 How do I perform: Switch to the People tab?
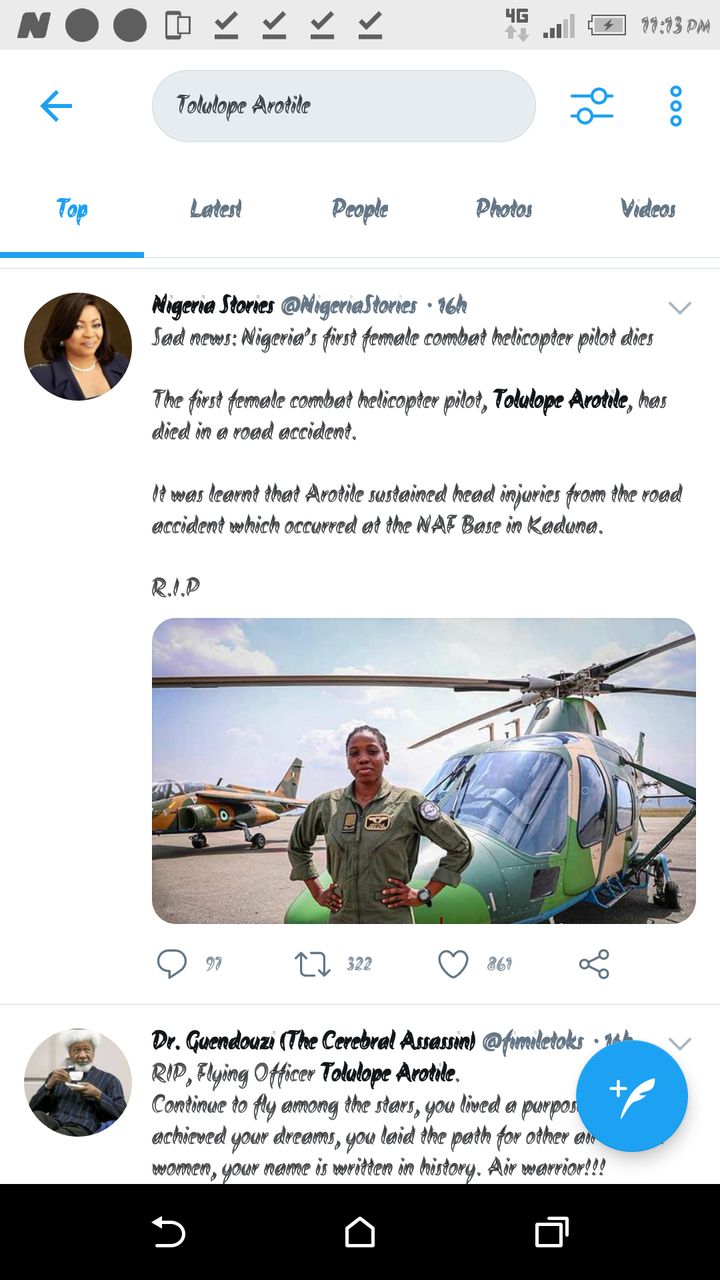point(360,208)
